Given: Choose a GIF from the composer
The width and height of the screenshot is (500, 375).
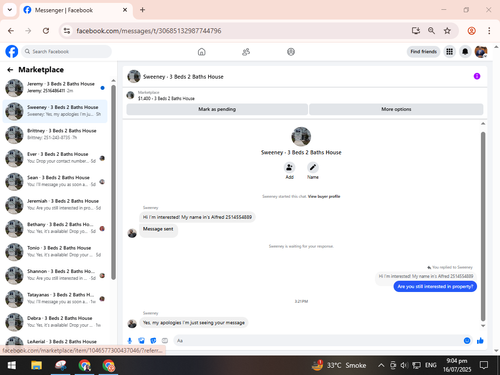Looking at the screenshot, I should (165, 341).
